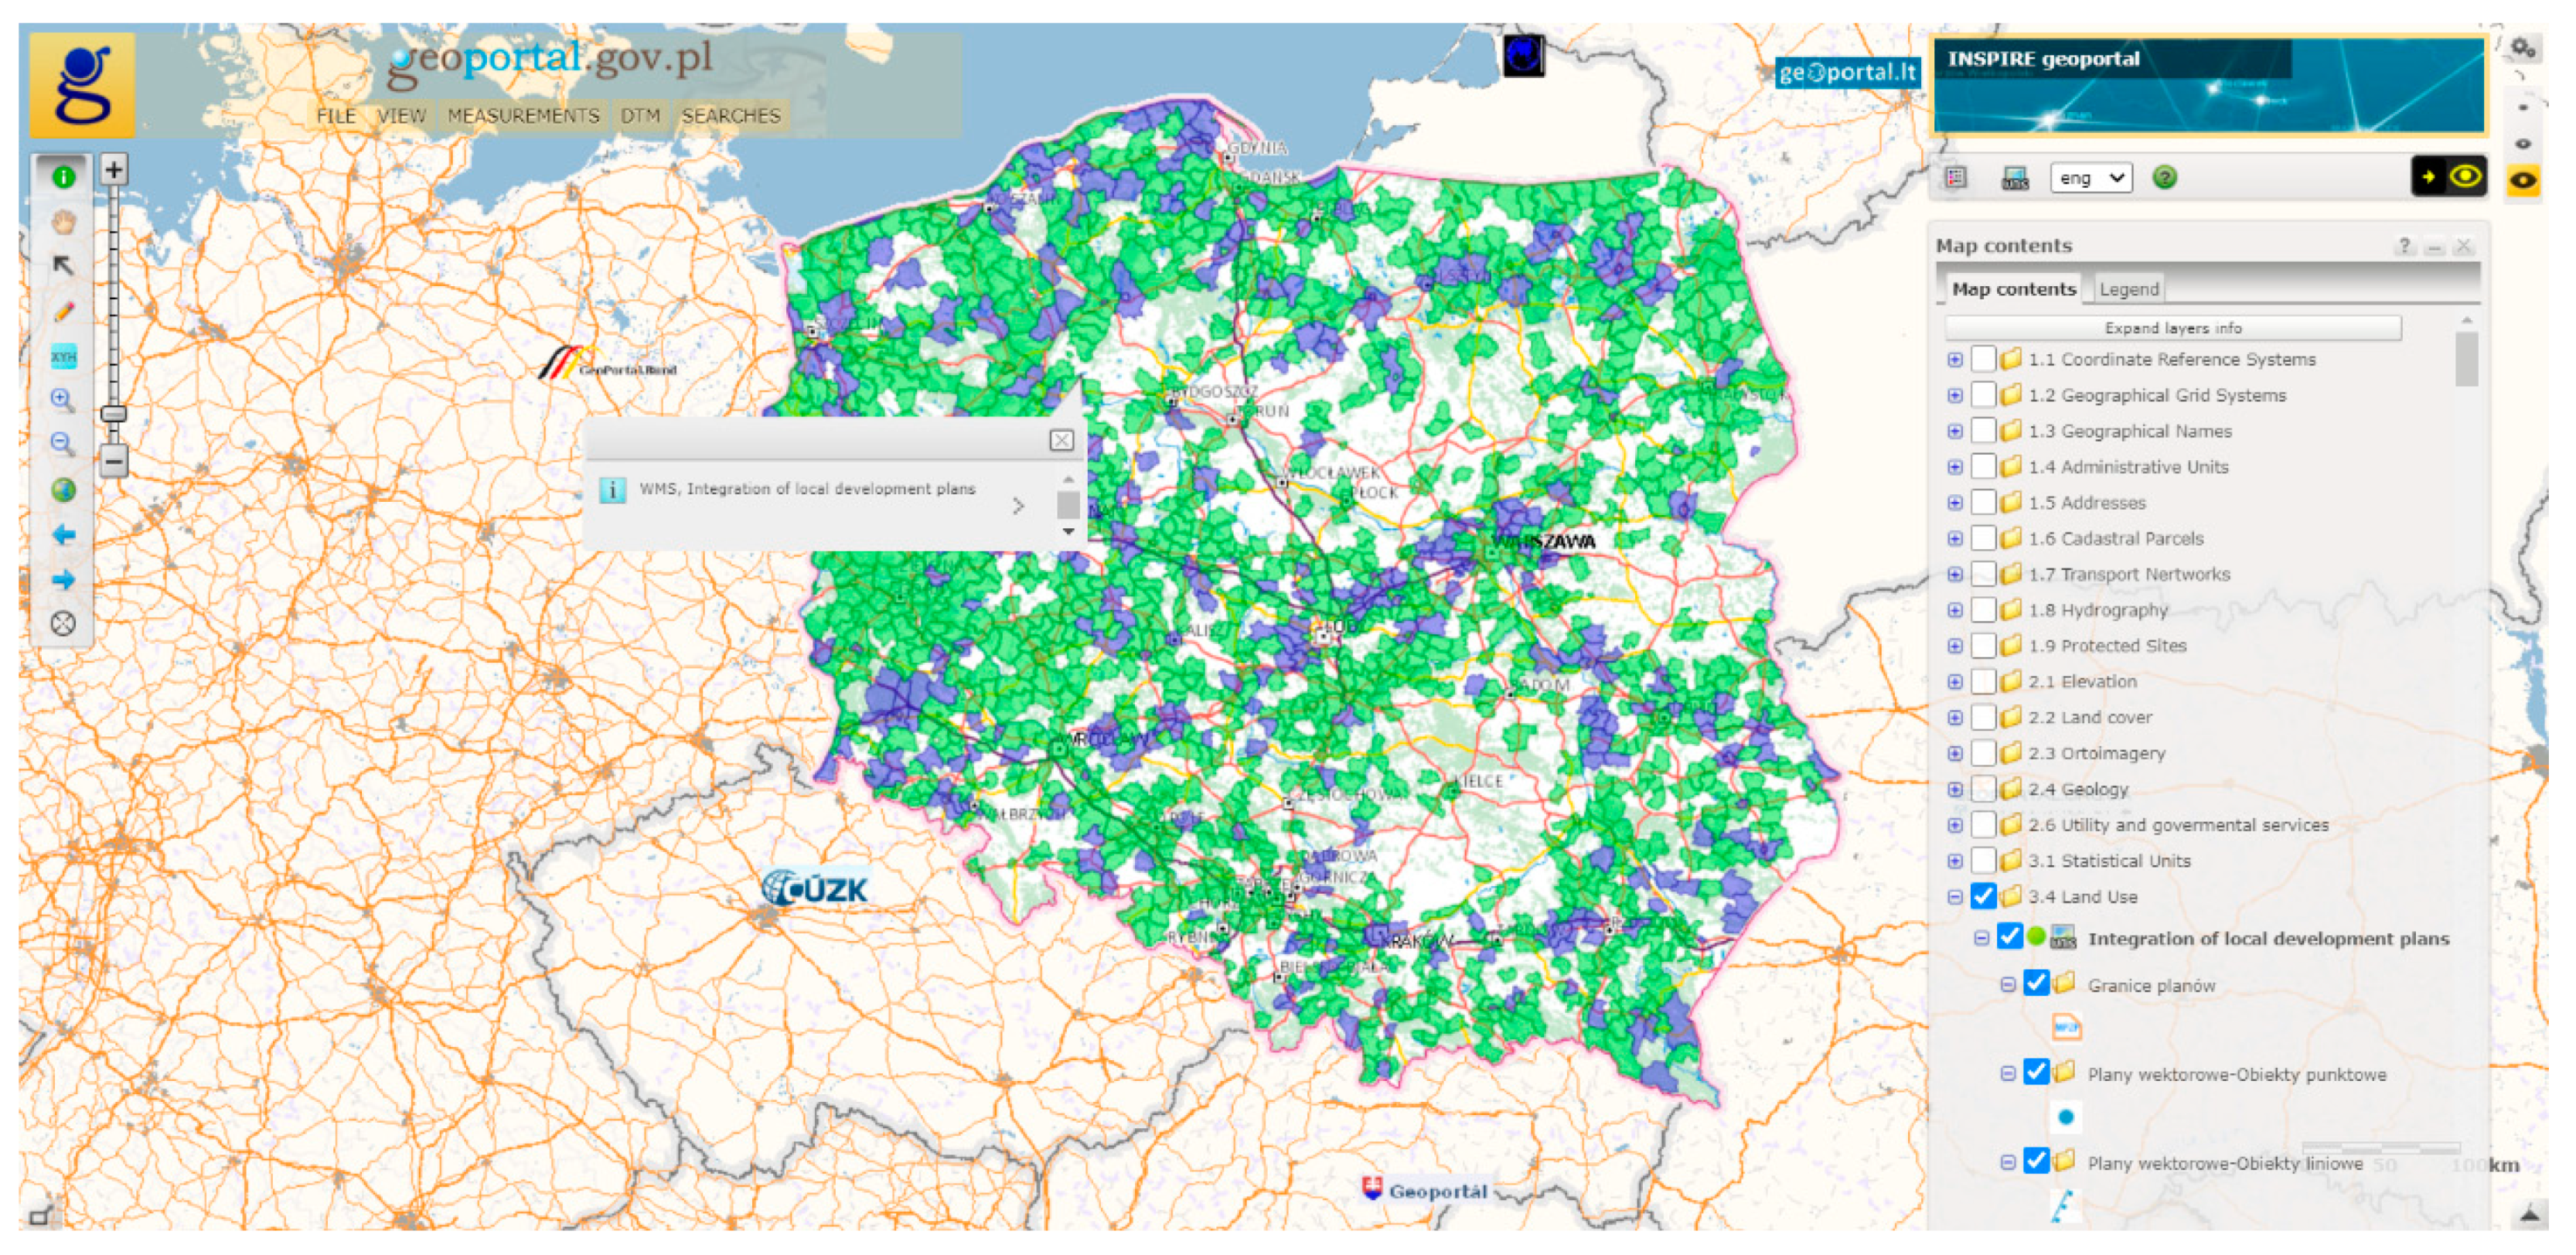Collapse Integration of local development plans
2576x1255 pixels.
pyautogui.click(x=1981, y=939)
